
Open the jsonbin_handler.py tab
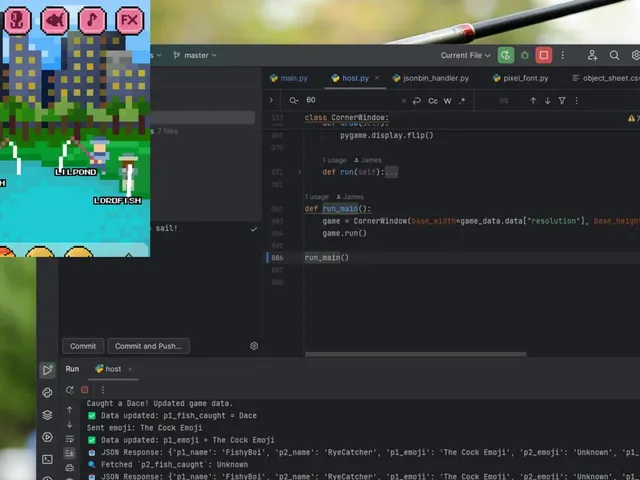coord(431,78)
